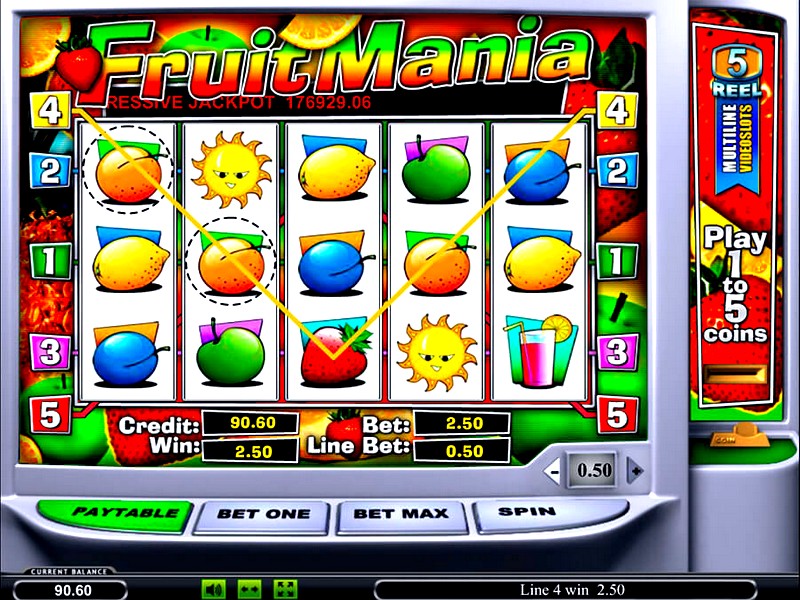Select the left blue payline 2 marker
Viewport: 800px width, 600px height.
(49, 171)
